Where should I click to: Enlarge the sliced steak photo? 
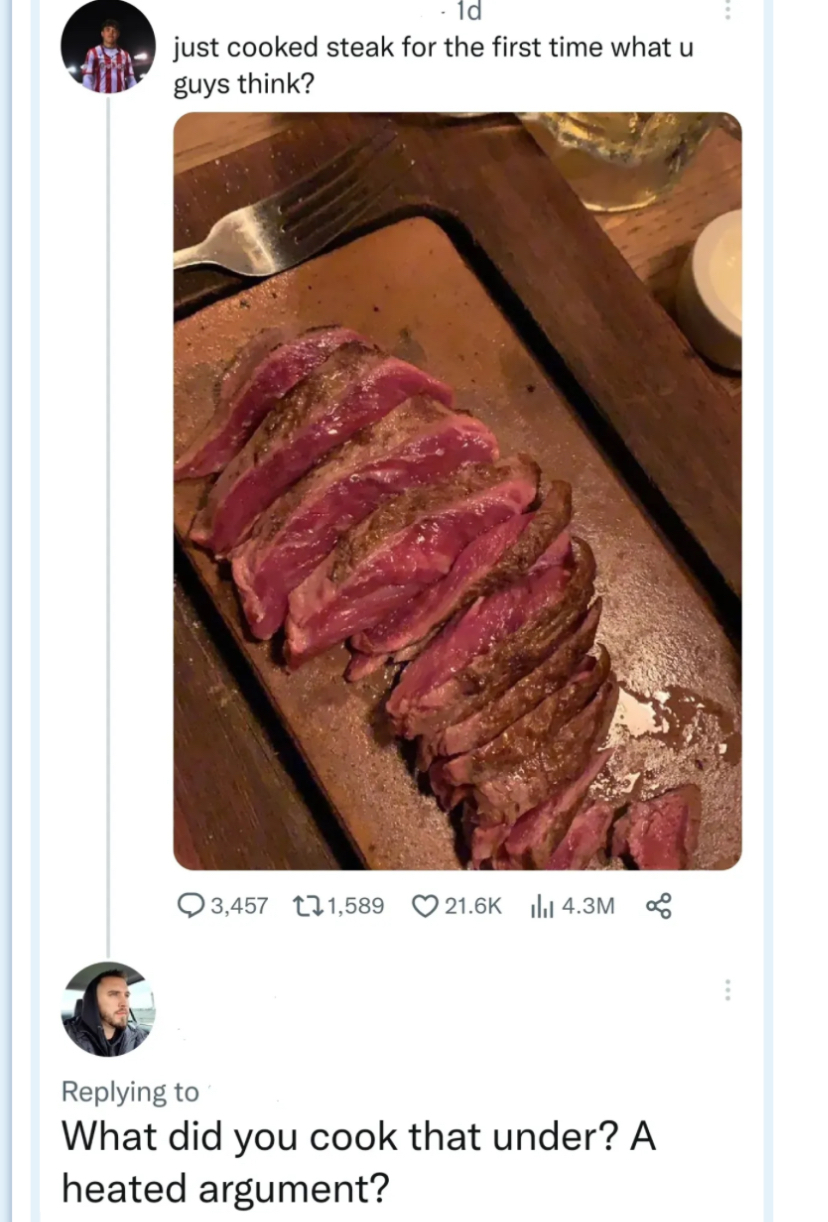(457, 560)
